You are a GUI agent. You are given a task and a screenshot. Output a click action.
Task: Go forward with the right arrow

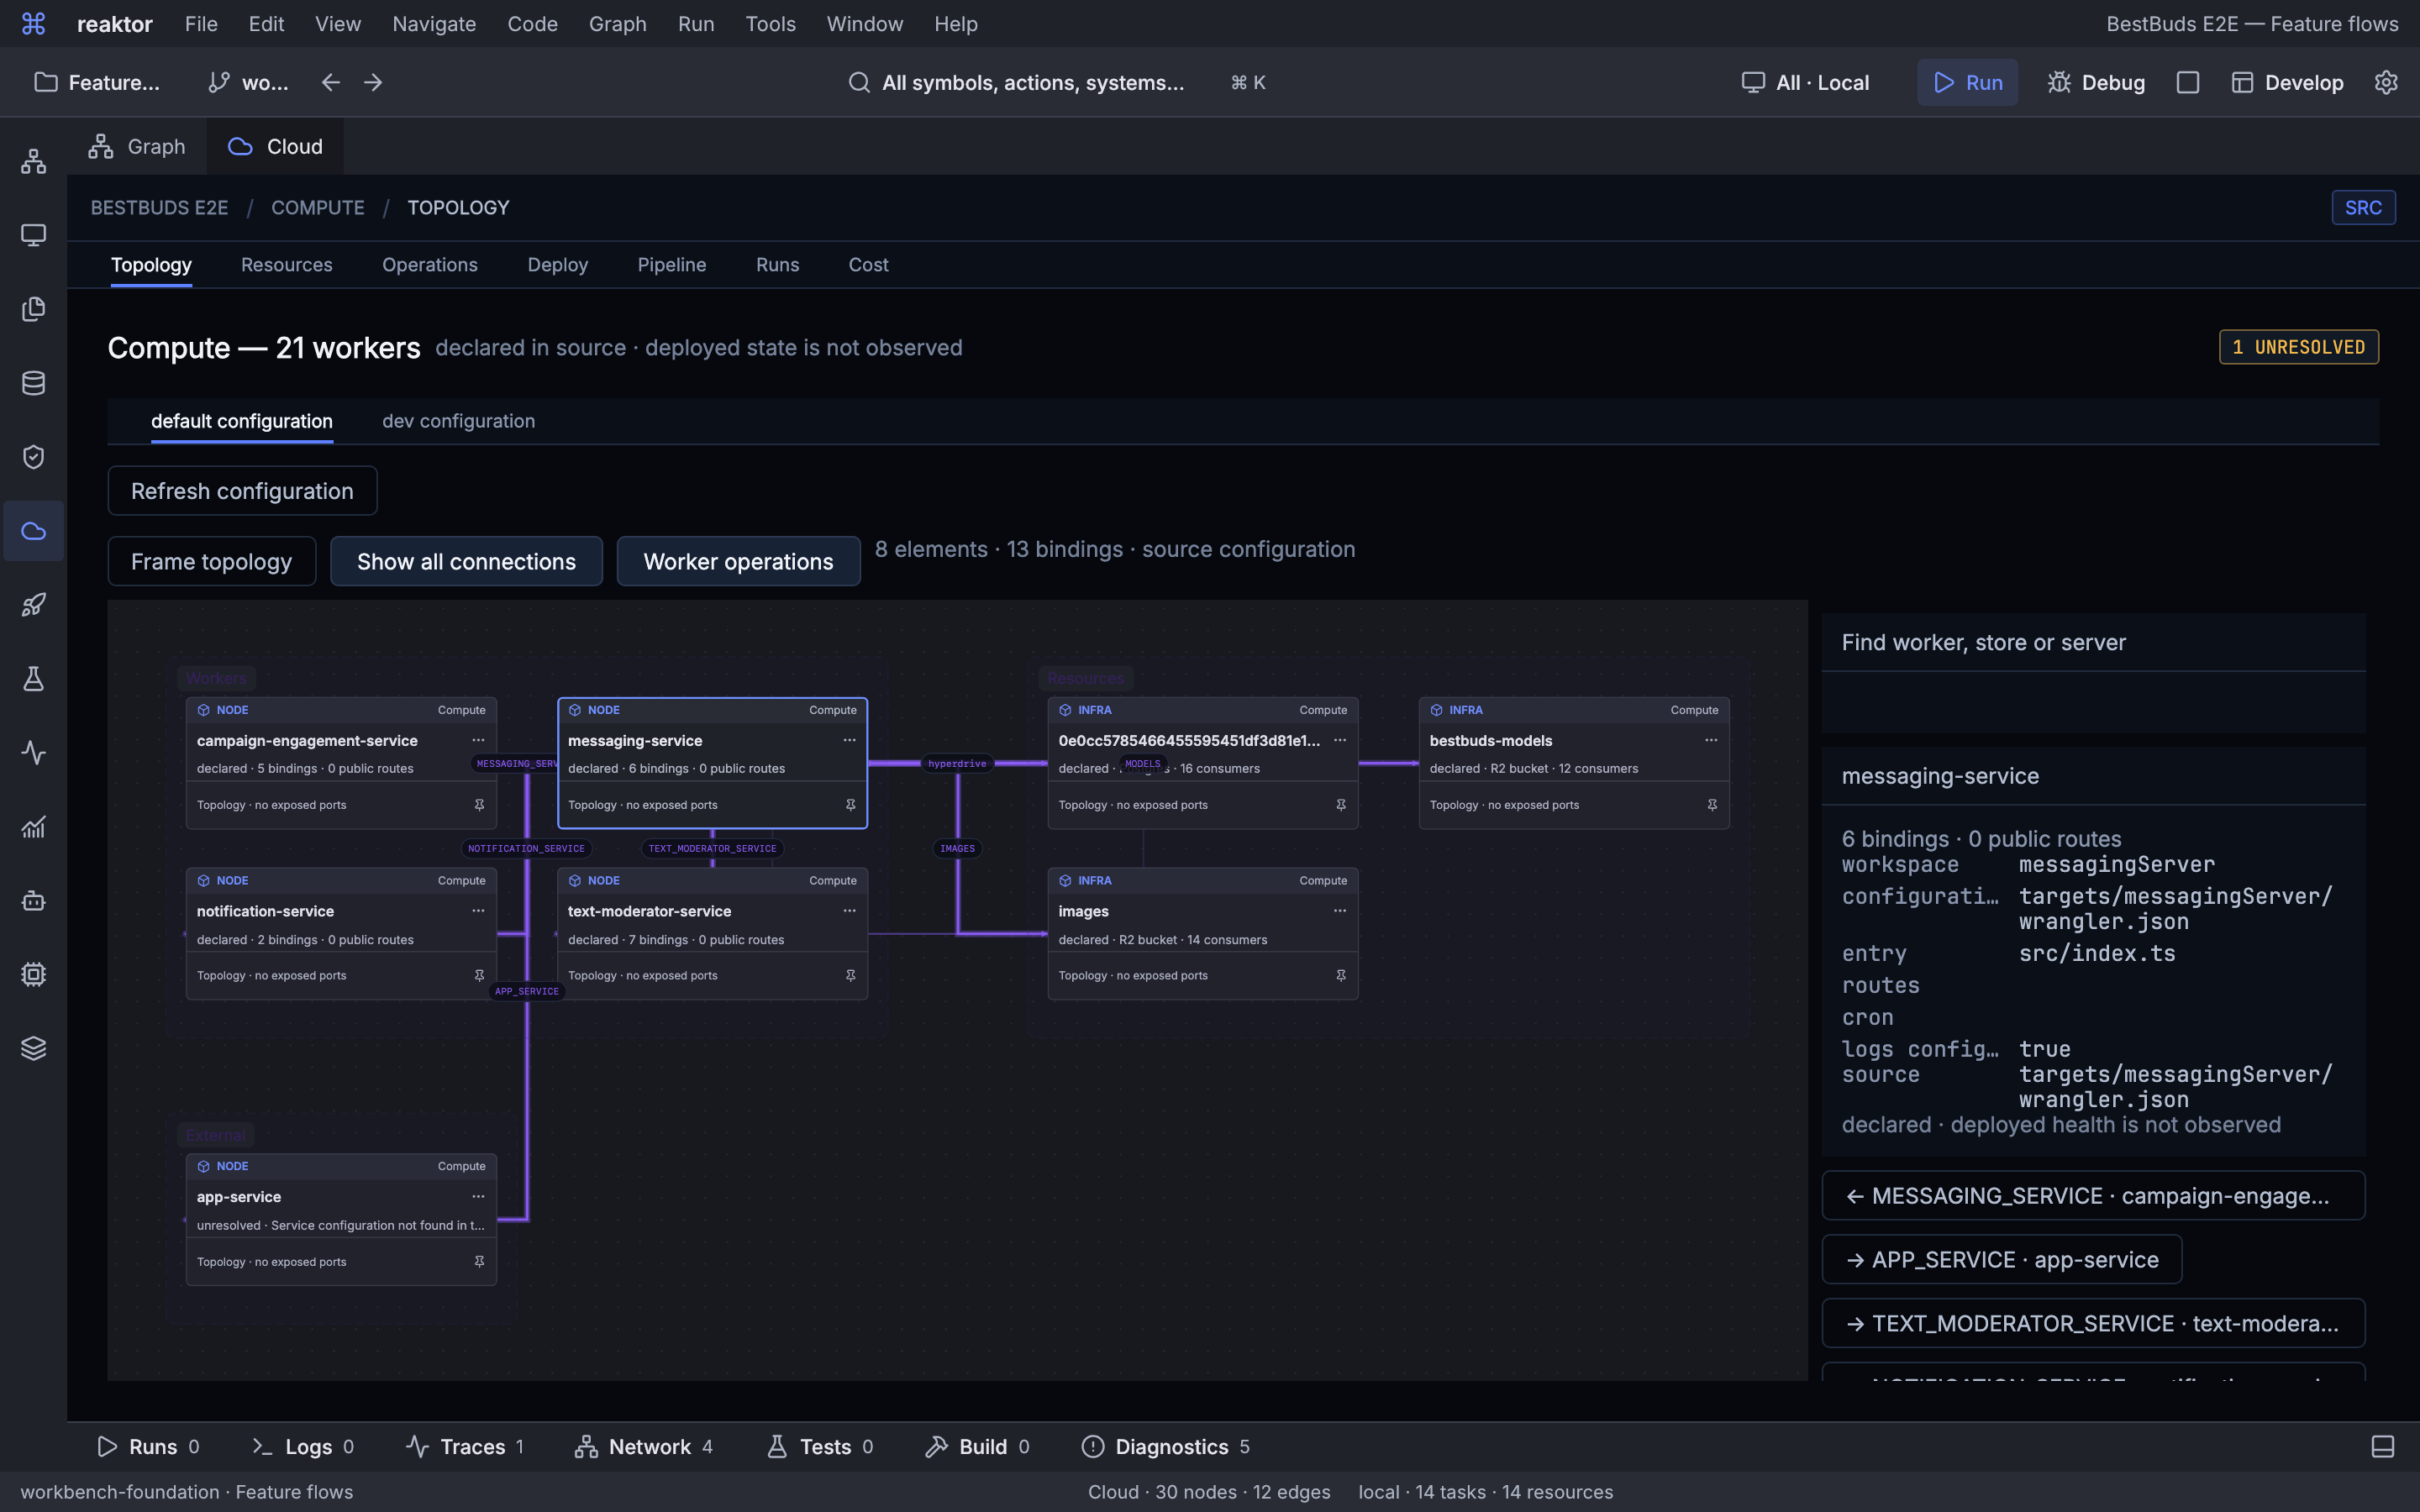pyautogui.click(x=373, y=82)
